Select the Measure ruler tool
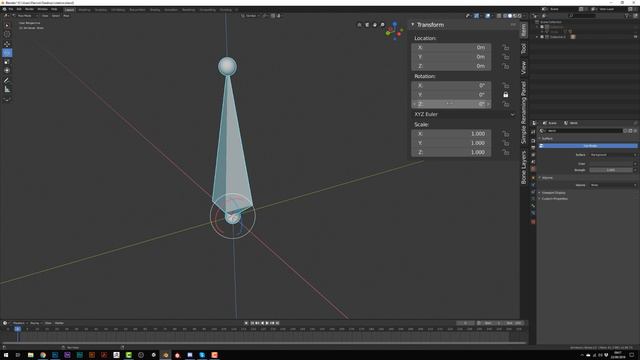640x360 pixels. coord(7,89)
